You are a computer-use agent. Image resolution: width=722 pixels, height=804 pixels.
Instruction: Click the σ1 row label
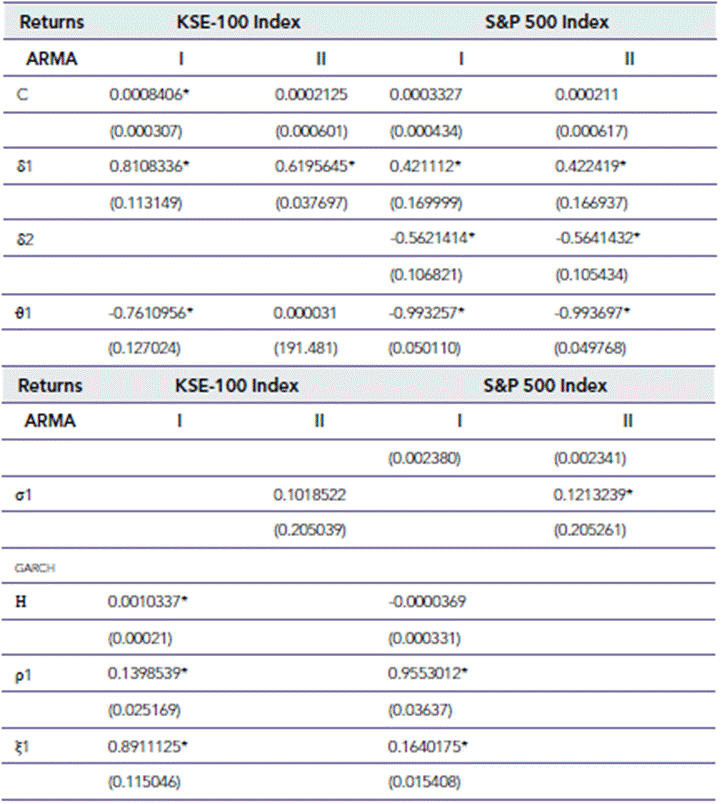pos(27,495)
